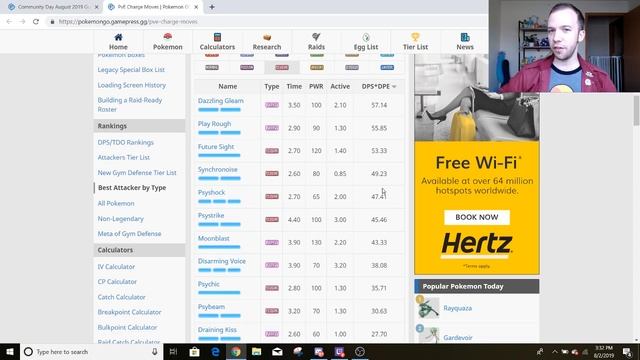Open the Moonblast move link
This screenshot has width=640, height=360.
pos(213,238)
